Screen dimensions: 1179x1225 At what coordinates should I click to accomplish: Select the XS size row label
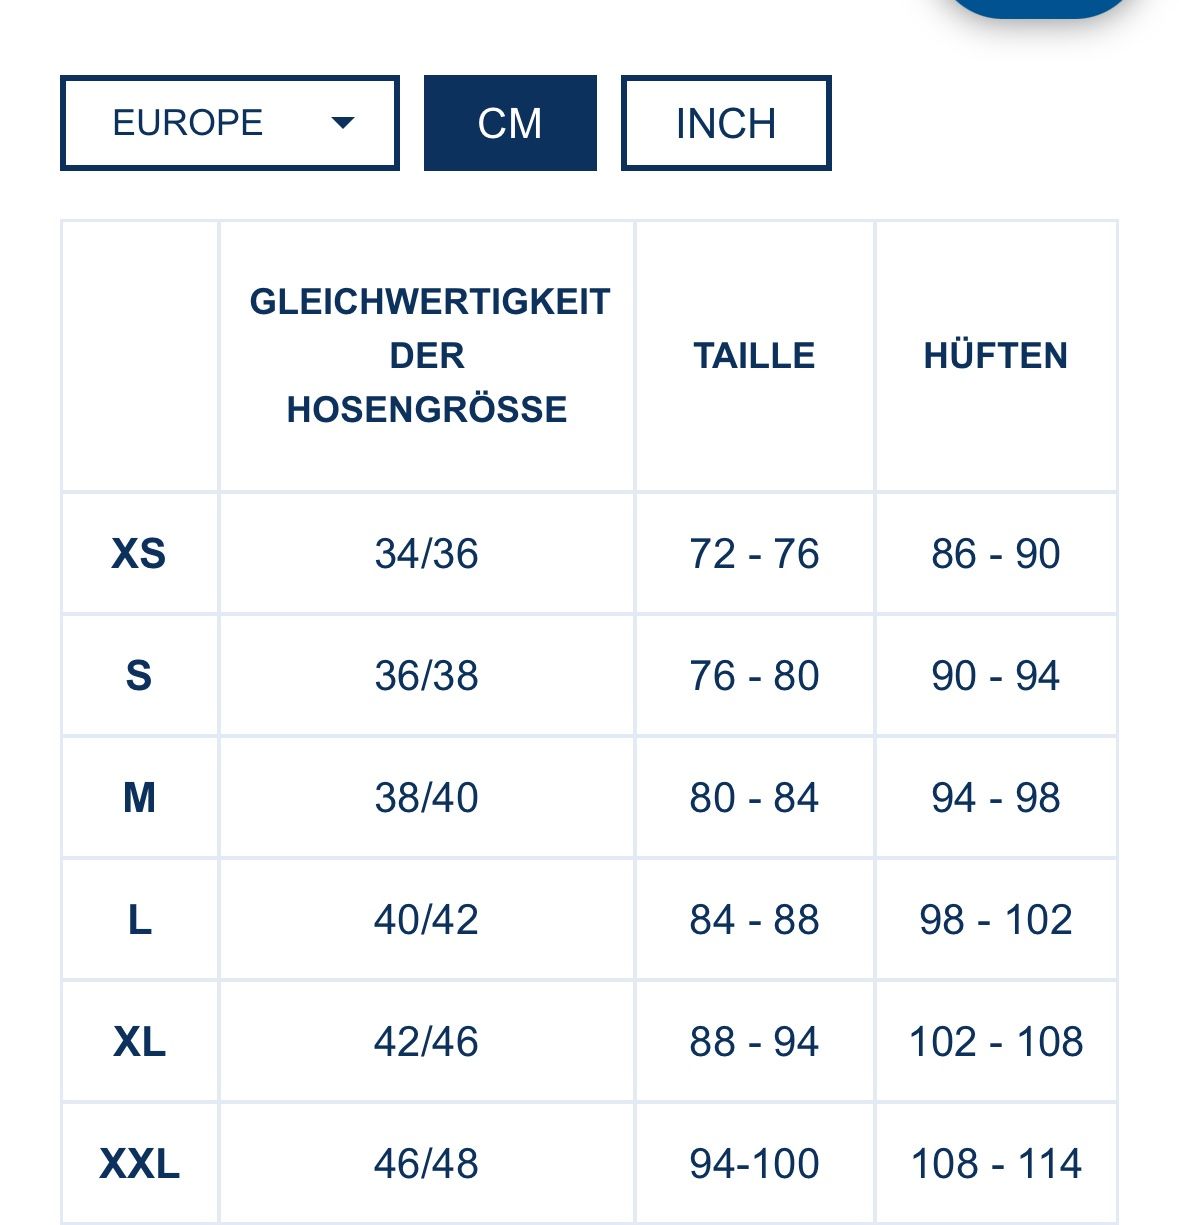tap(139, 554)
